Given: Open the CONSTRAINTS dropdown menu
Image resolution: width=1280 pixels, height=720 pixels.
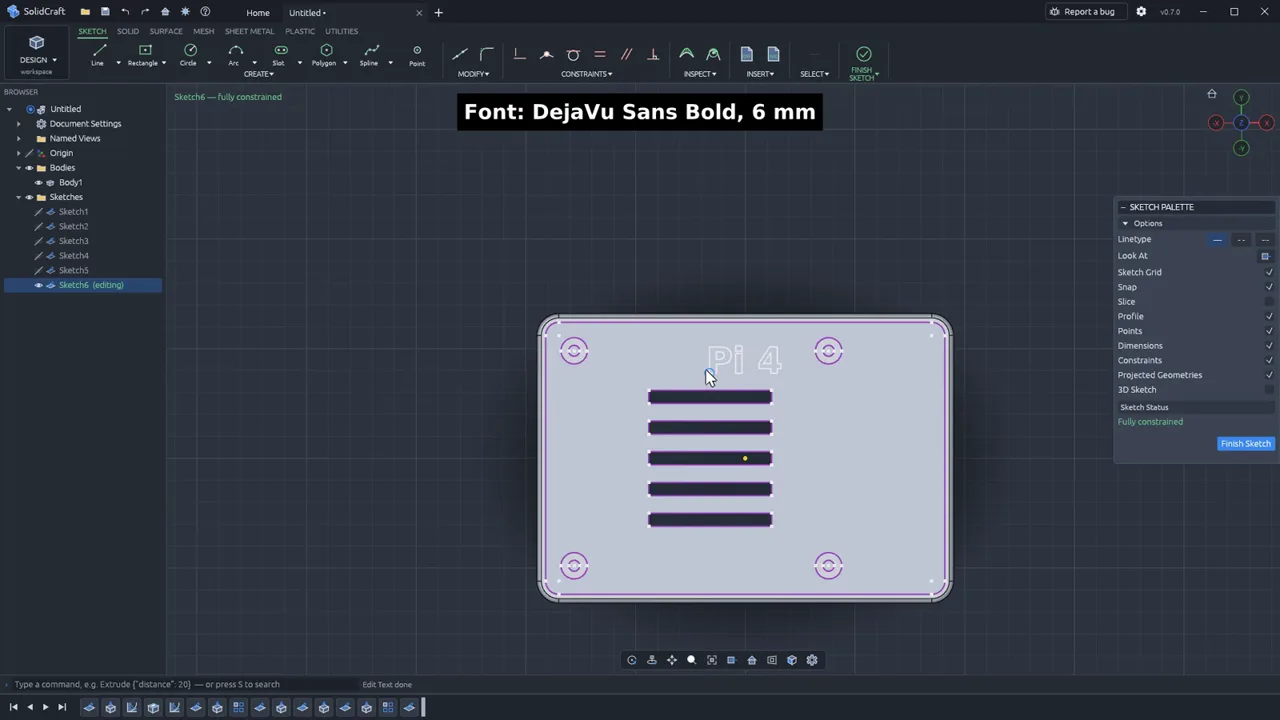Looking at the screenshot, I should pyautogui.click(x=586, y=74).
